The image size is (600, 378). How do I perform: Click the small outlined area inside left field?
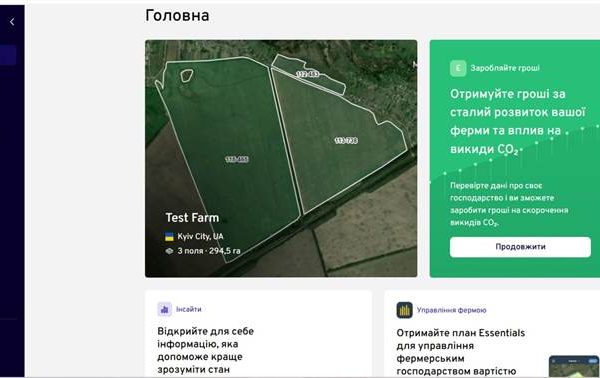pos(186,75)
